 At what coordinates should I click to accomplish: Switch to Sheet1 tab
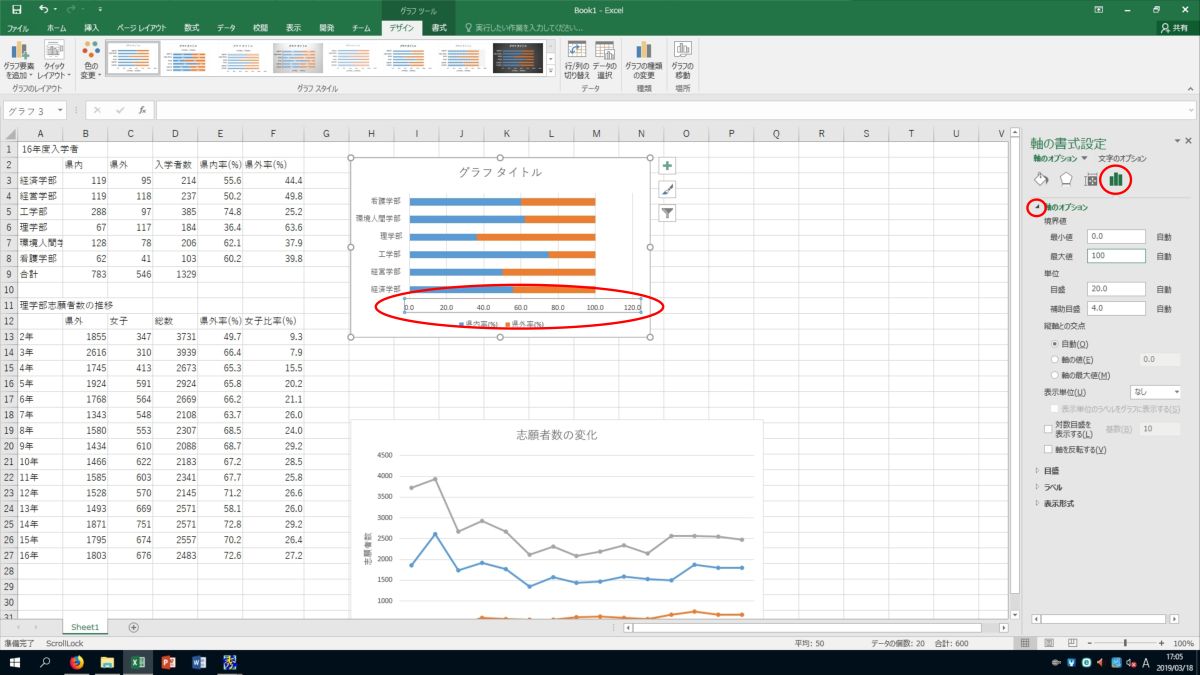(85, 627)
